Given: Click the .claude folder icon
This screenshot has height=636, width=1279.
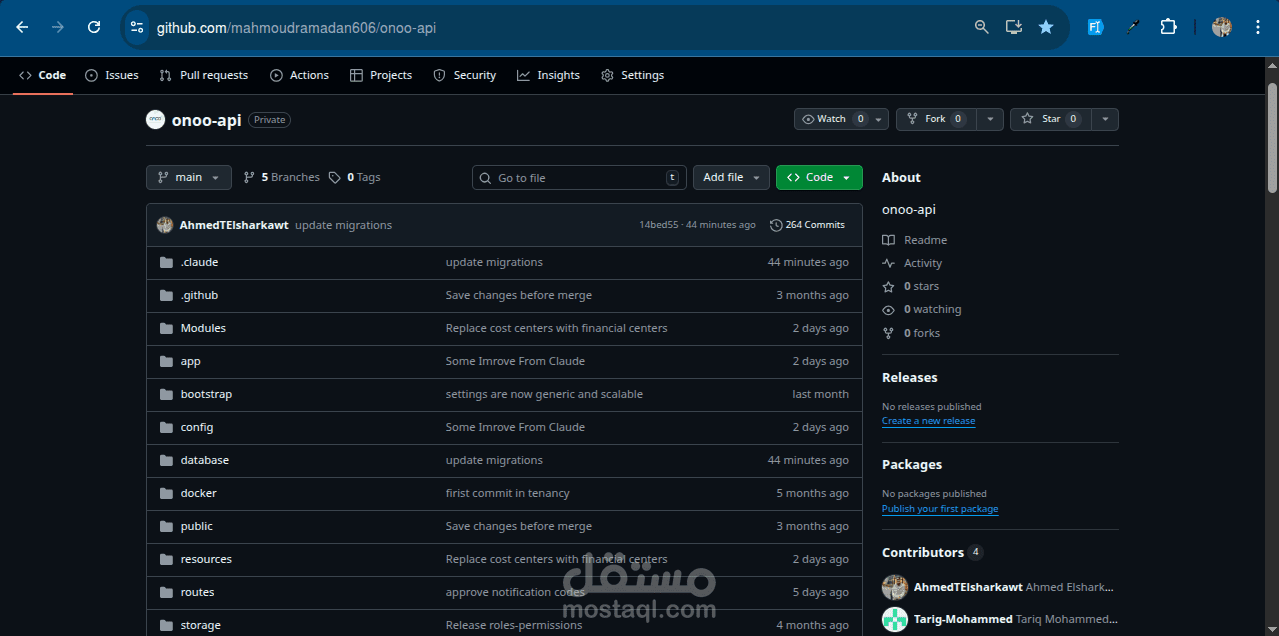Looking at the screenshot, I should [166, 262].
